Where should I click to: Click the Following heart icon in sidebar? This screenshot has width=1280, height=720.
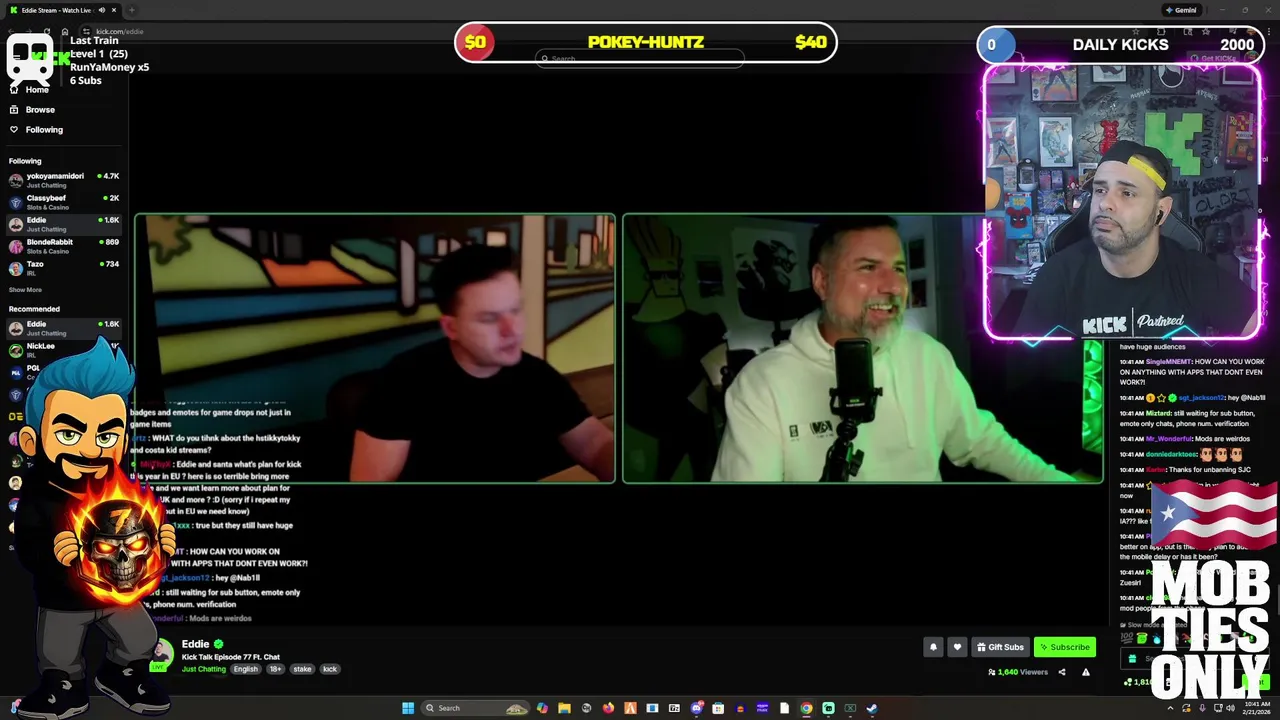[x=14, y=129]
